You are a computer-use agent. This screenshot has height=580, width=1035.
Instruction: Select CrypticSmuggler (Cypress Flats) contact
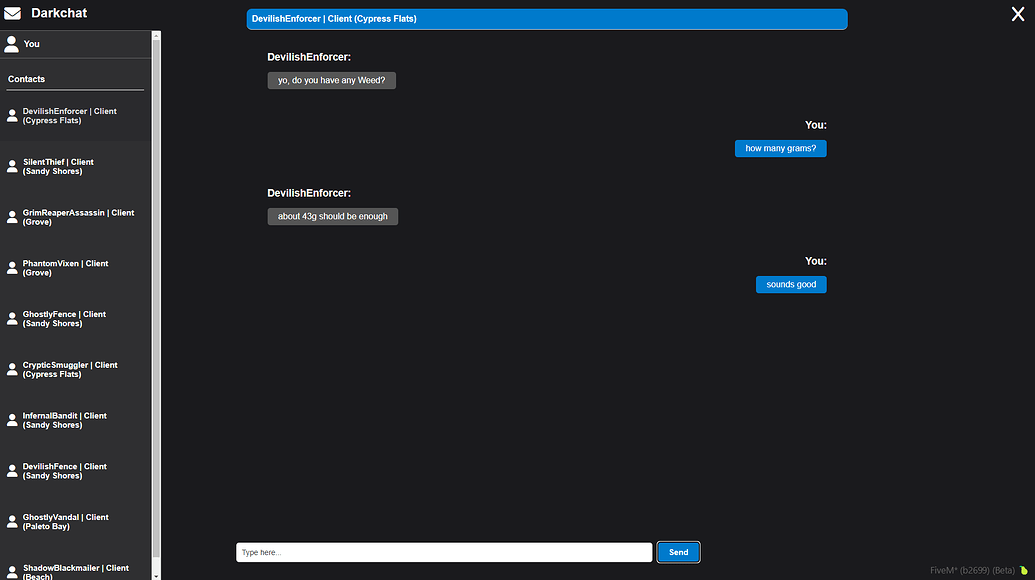point(75,370)
